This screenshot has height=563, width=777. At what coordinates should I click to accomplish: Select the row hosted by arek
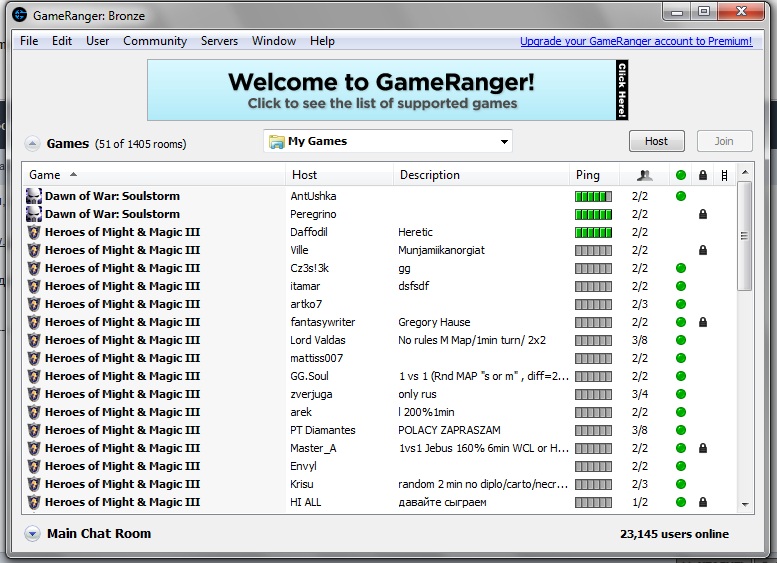click(x=380, y=412)
